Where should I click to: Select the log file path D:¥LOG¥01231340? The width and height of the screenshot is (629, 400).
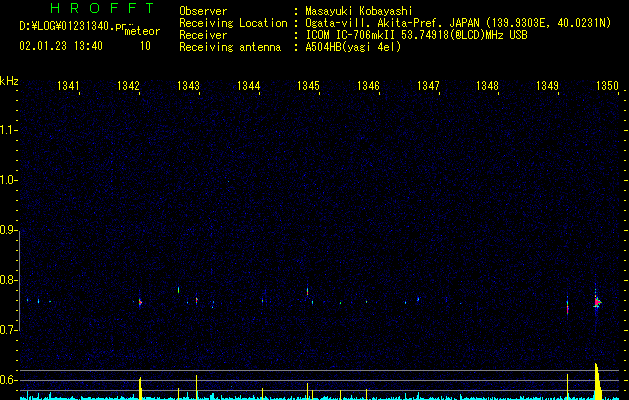point(67,26)
